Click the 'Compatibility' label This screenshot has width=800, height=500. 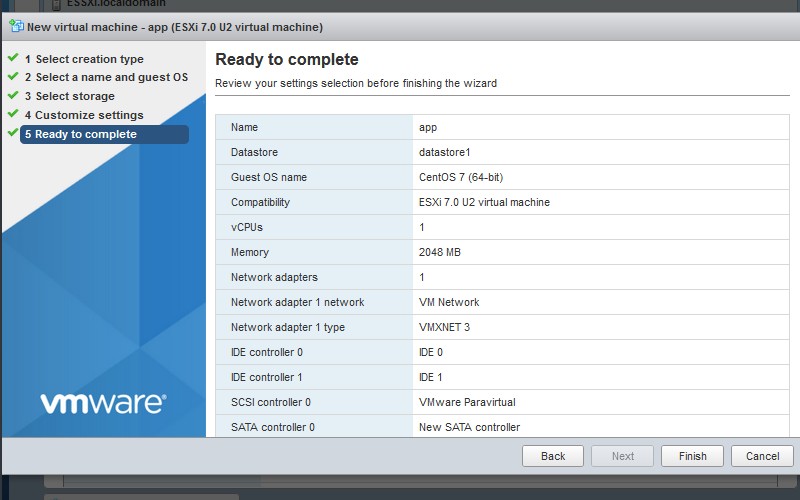pos(260,202)
